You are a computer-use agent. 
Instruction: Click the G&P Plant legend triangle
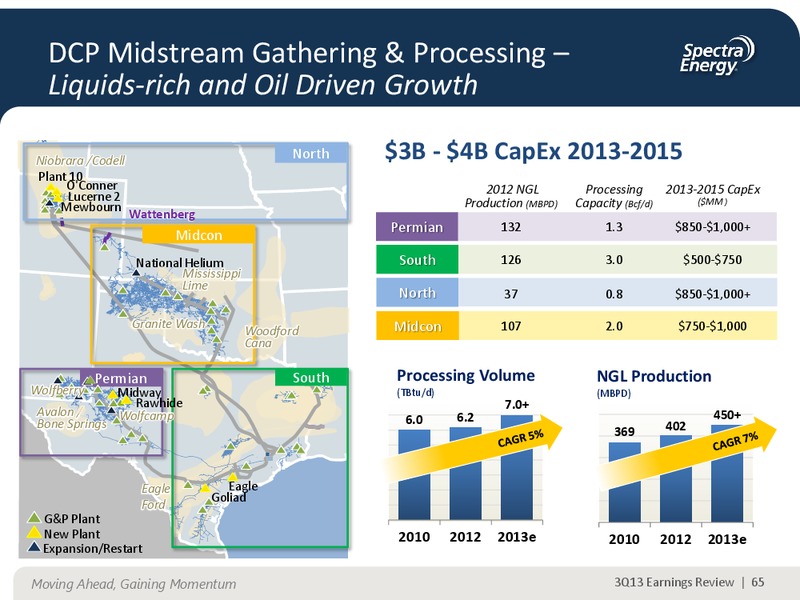coord(34,517)
